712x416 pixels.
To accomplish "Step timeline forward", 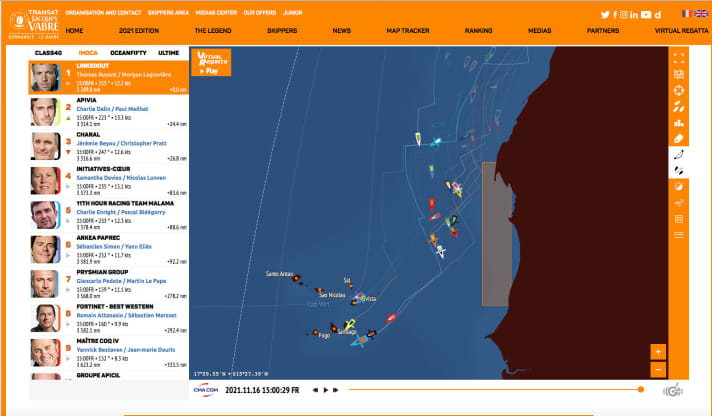I will [x=336, y=390].
